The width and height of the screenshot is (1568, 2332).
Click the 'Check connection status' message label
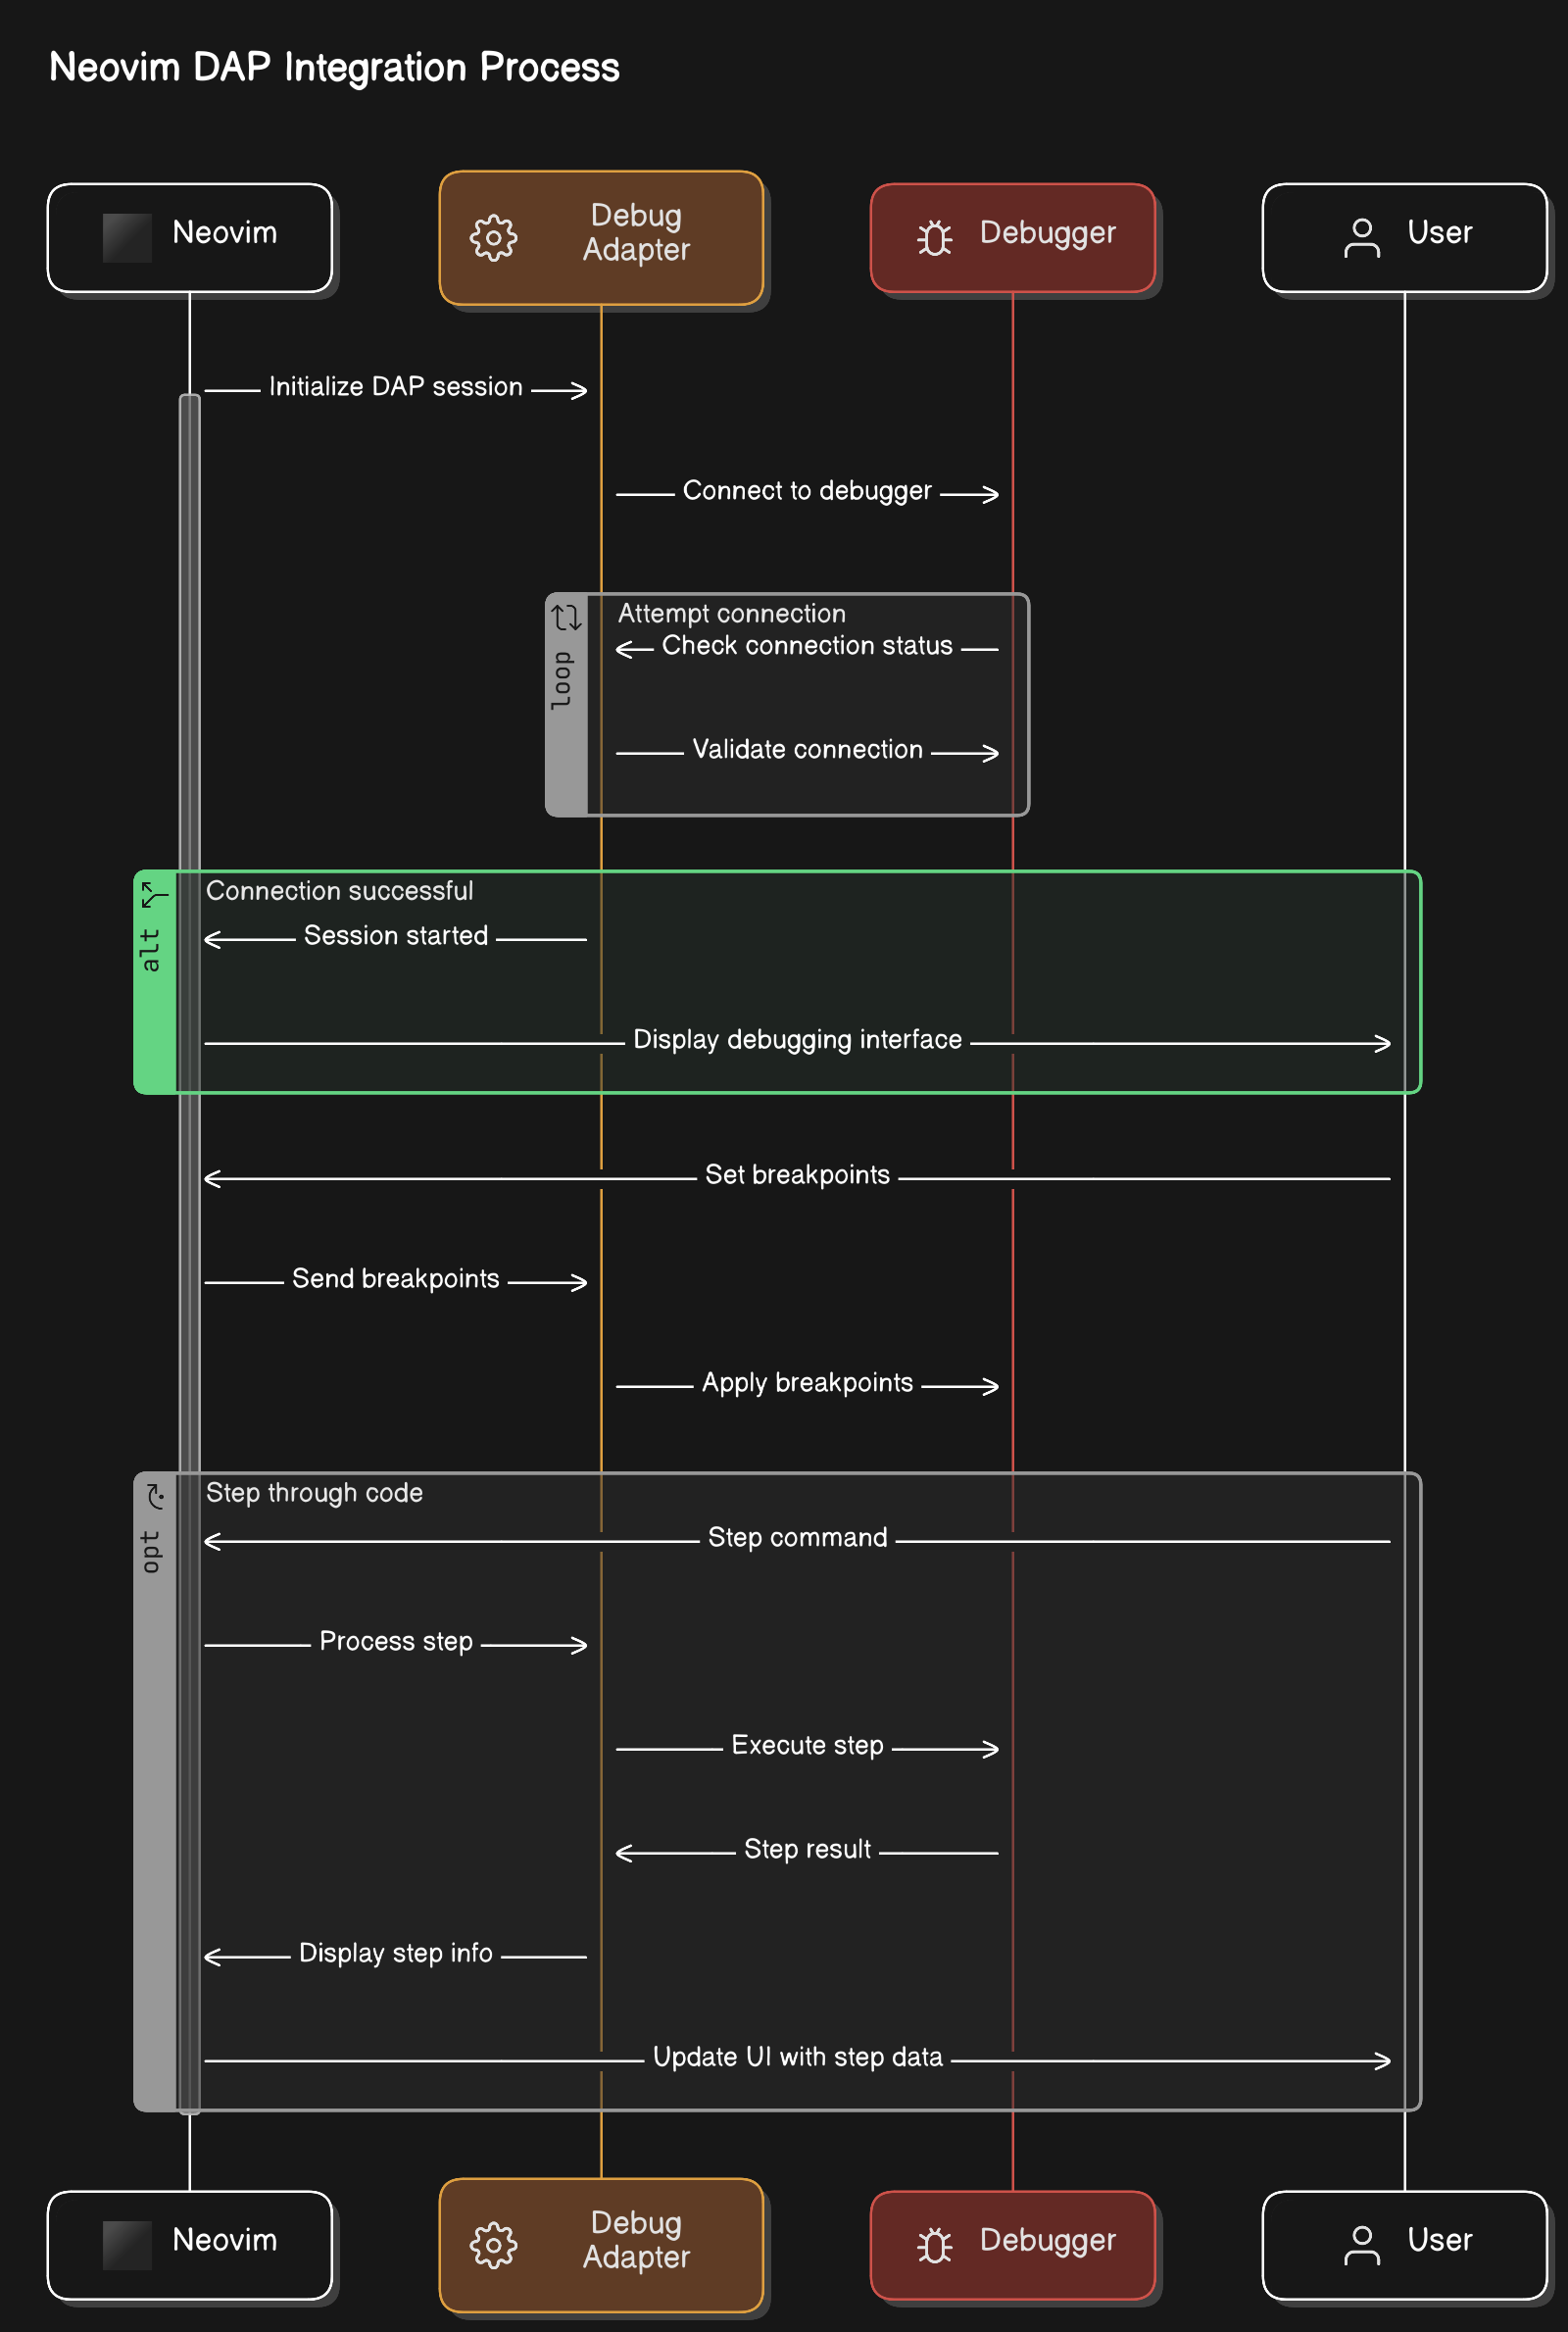click(807, 646)
